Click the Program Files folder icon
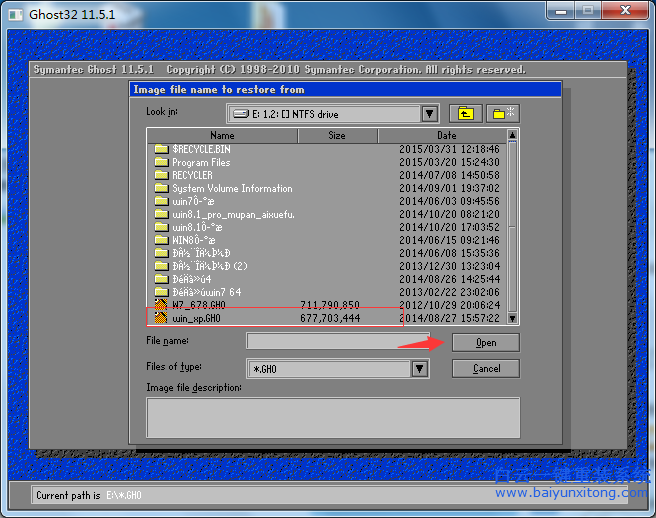The height and width of the screenshot is (518, 656). [161, 162]
